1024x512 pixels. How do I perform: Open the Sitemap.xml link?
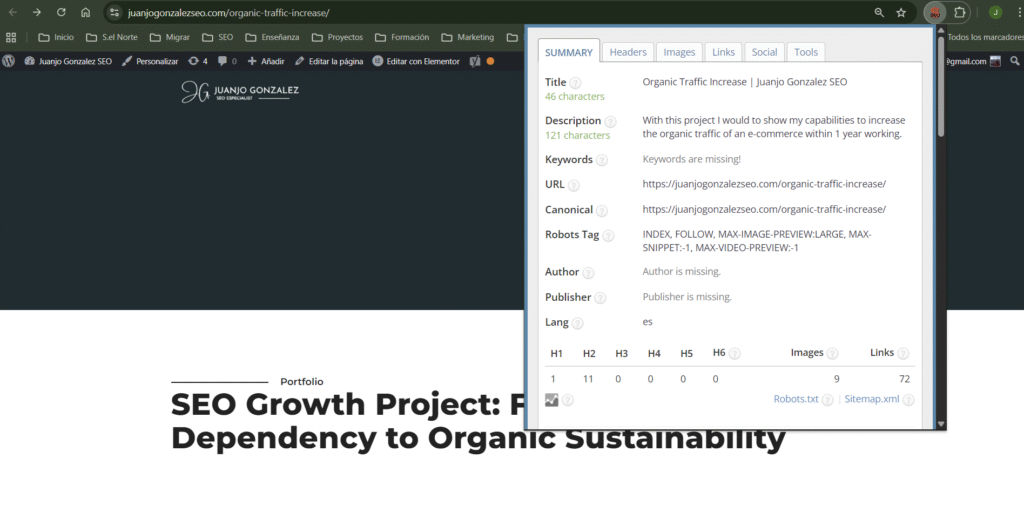point(871,399)
